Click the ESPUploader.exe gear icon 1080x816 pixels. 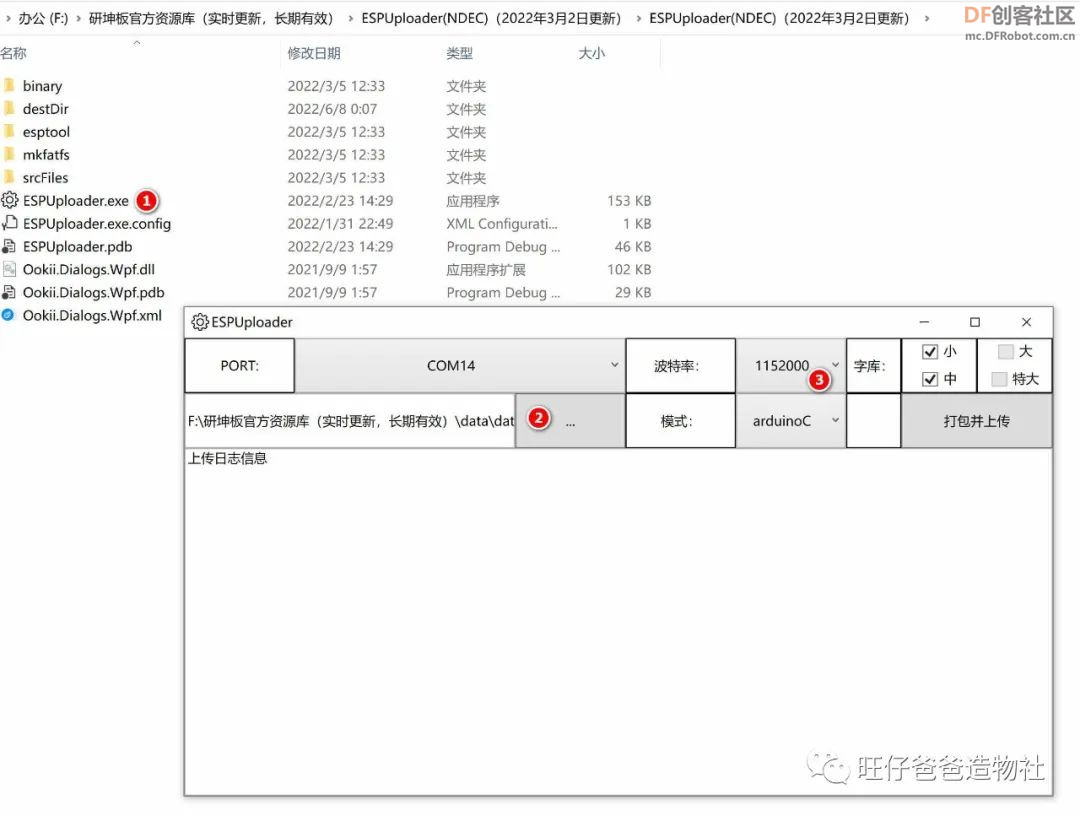point(9,200)
